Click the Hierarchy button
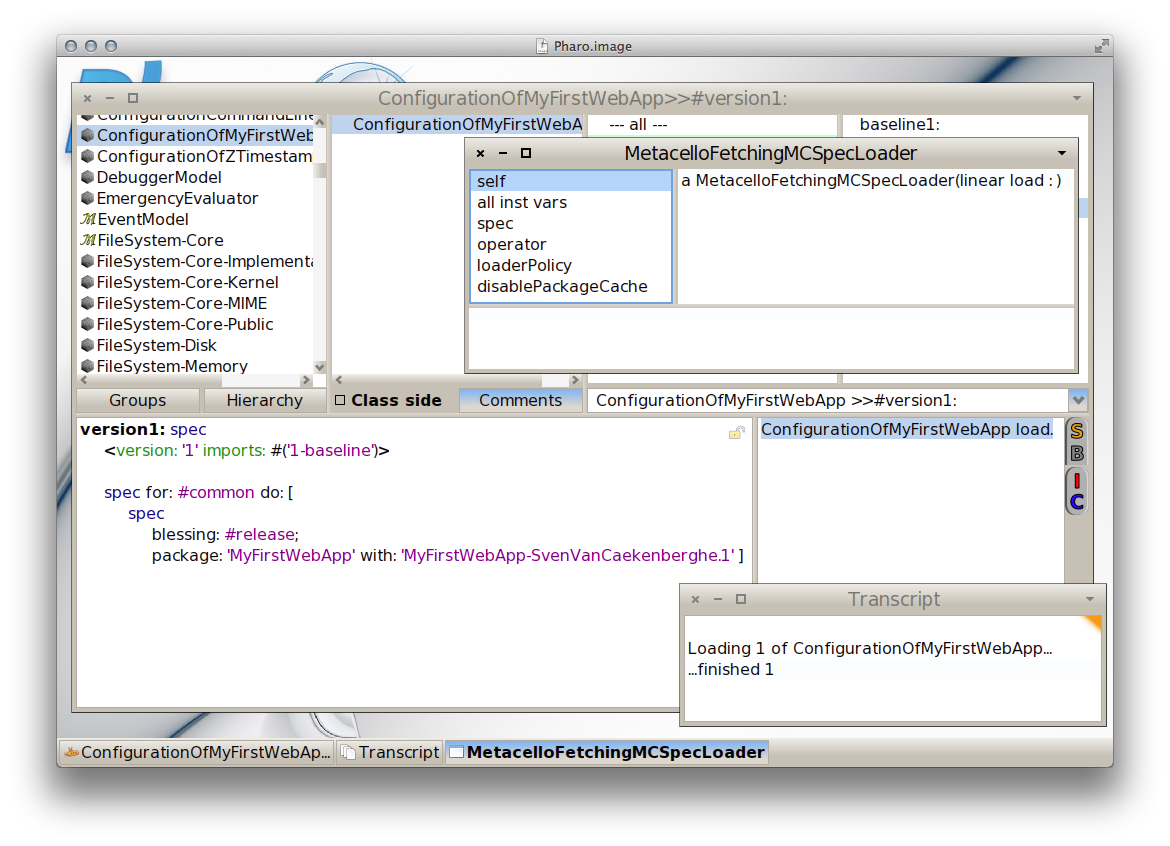 coord(265,401)
